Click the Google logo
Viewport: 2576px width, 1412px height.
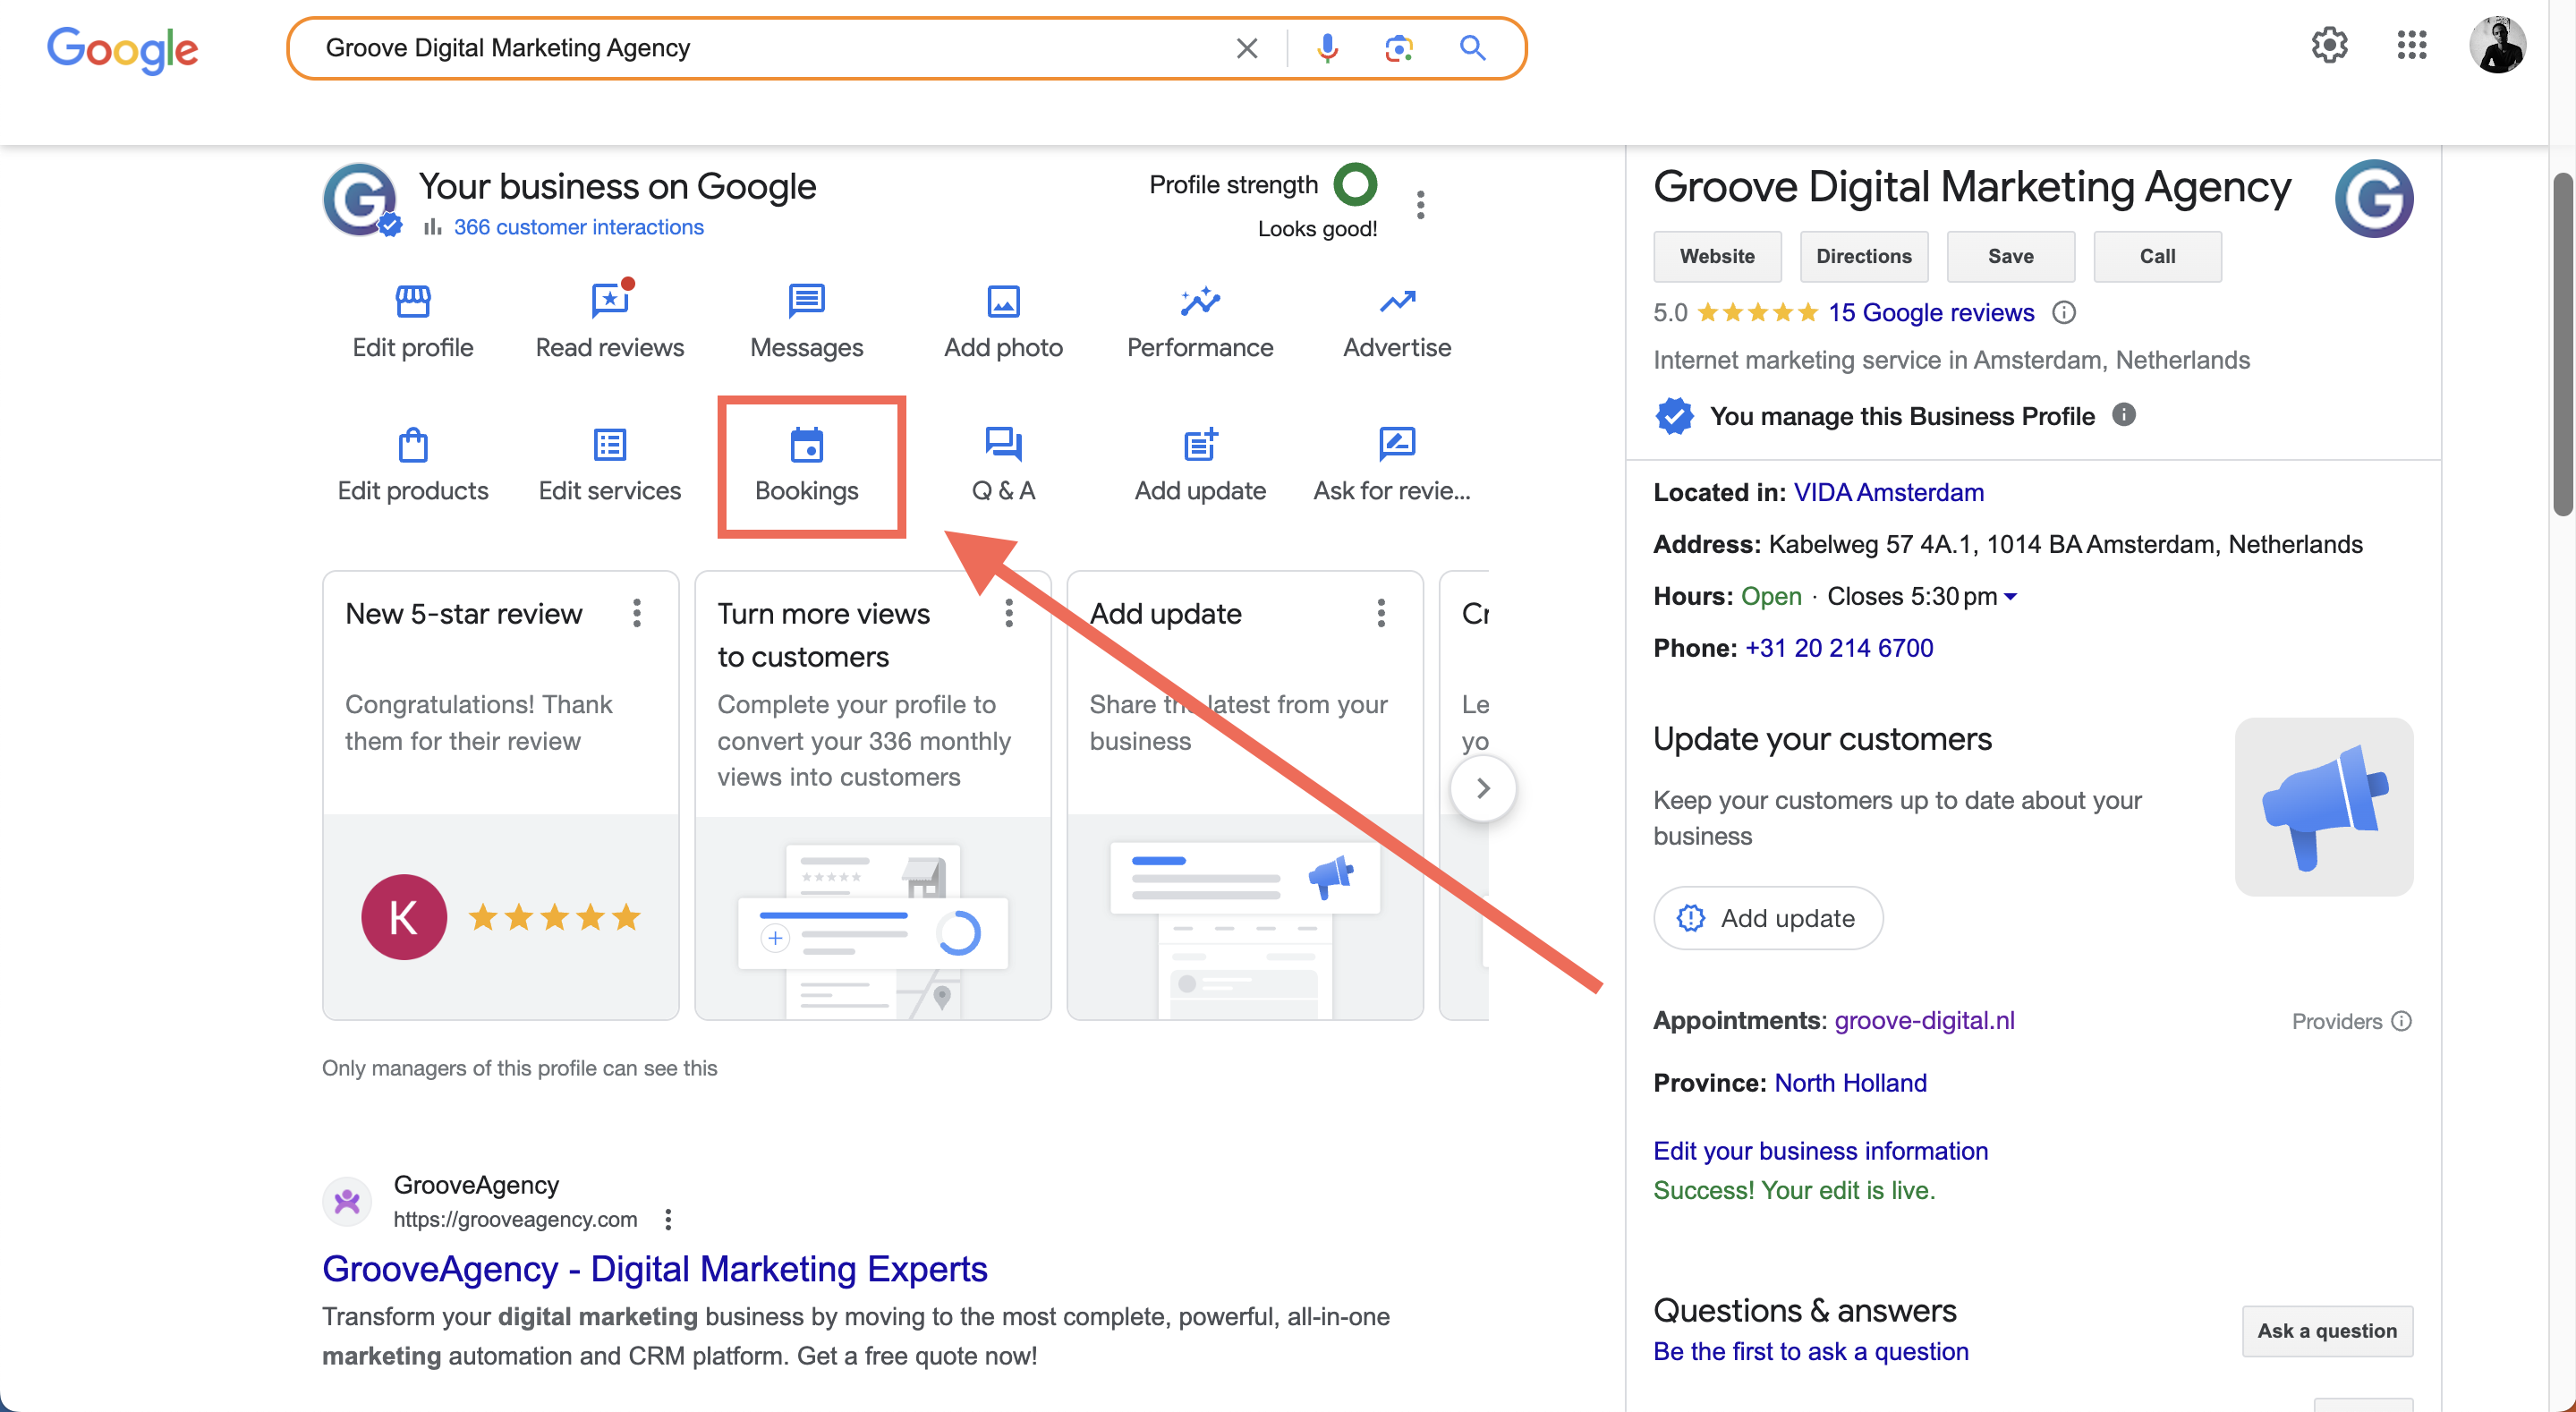click(x=122, y=49)
